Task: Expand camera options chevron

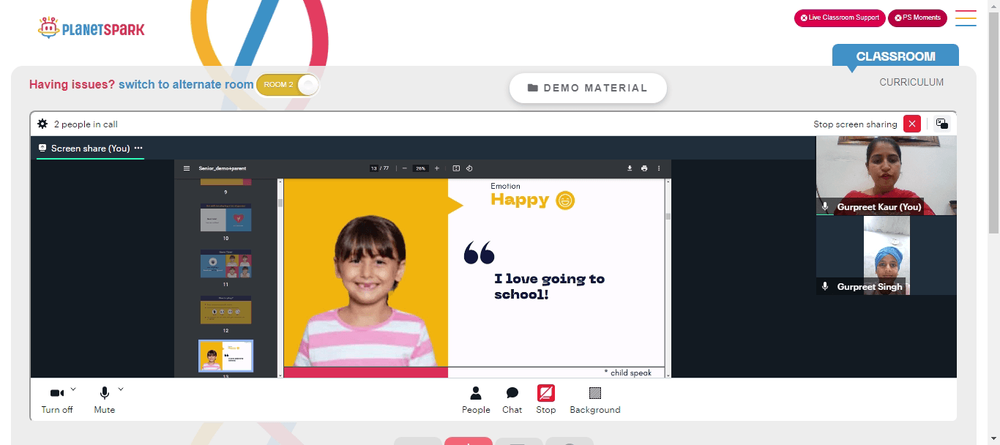Action: tap(73, 388)
